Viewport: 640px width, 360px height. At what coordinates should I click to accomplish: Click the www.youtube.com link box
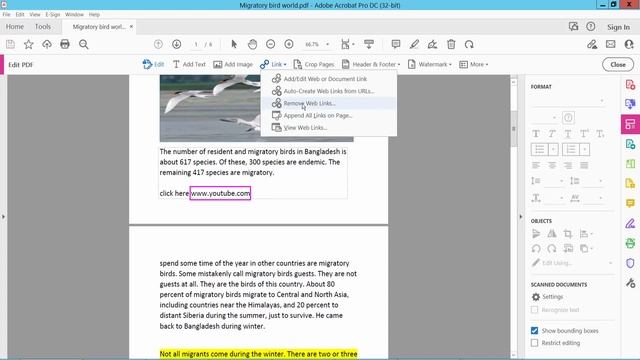click(220, 193)
